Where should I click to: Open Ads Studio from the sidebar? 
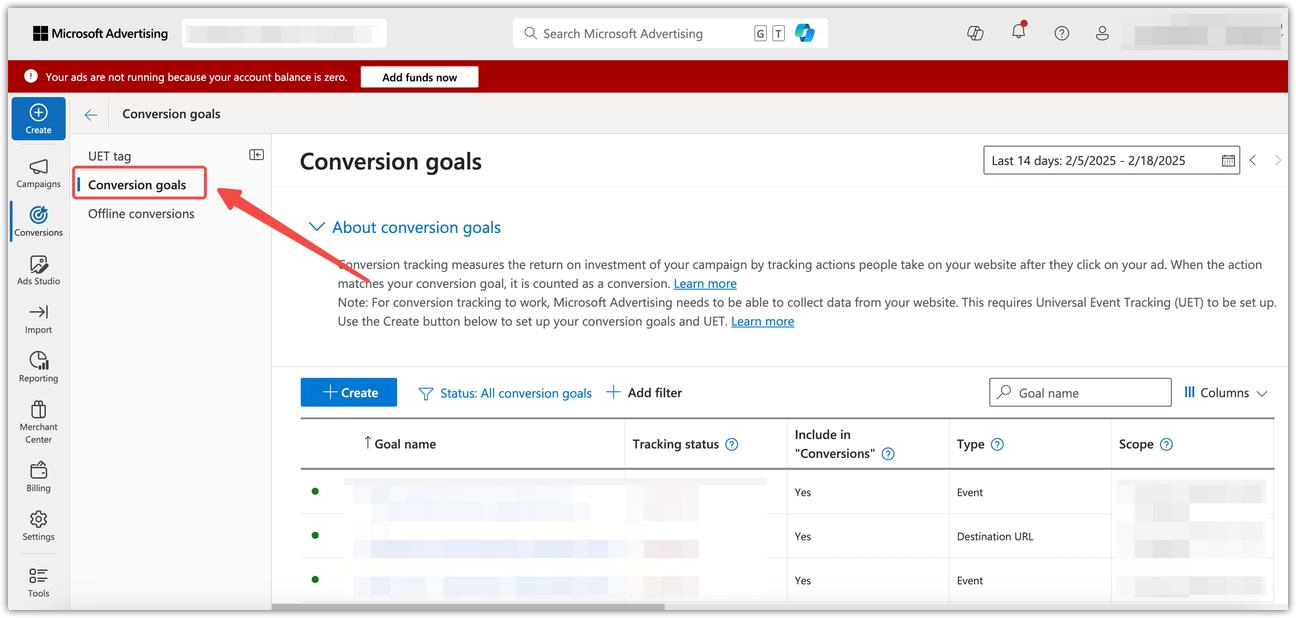point(38,270)
